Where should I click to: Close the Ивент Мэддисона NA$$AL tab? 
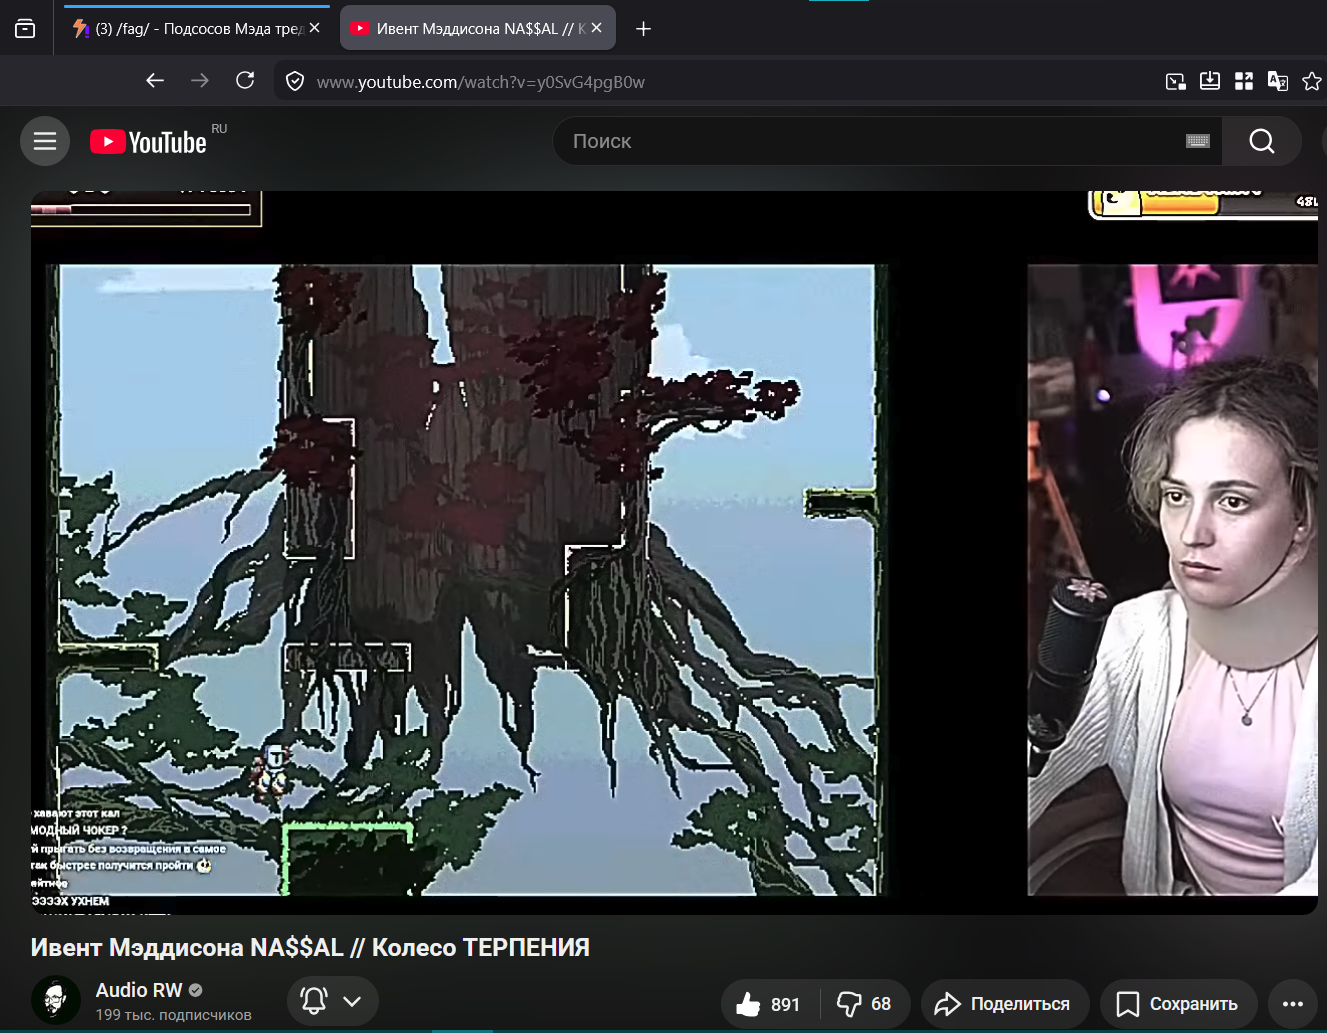[x=597, y=28]
